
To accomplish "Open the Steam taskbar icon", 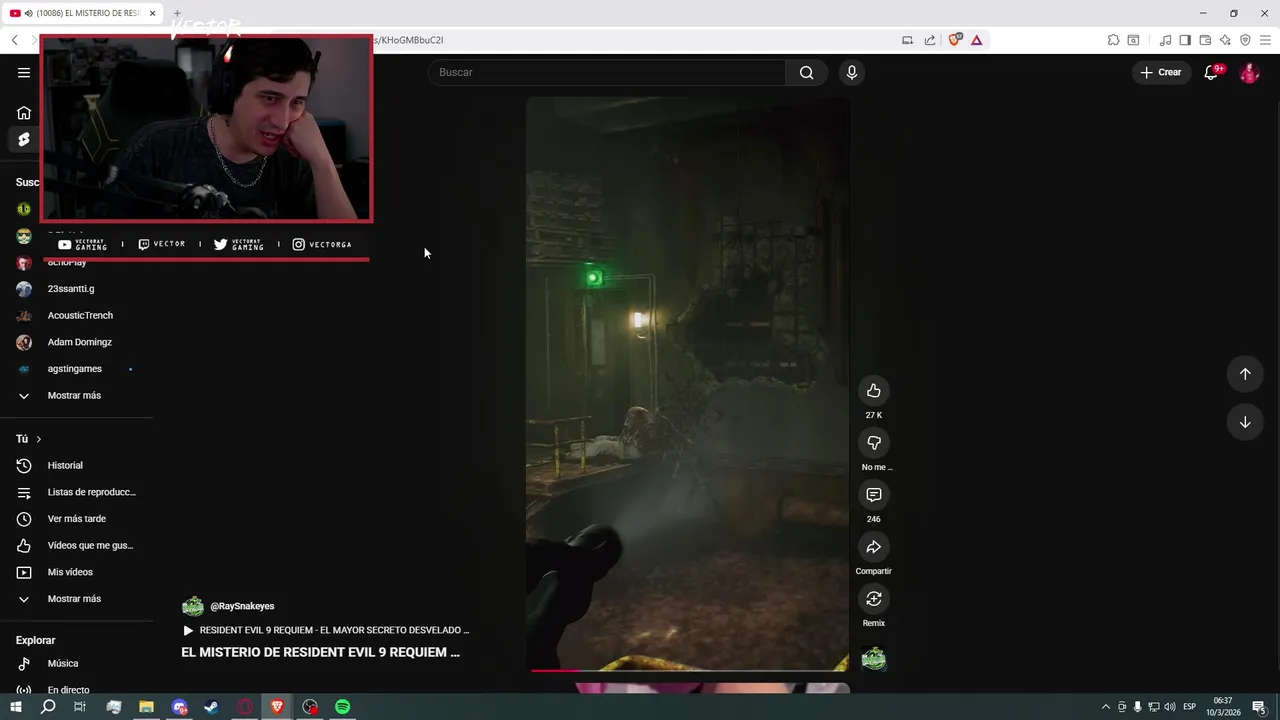I will [212, 707].
